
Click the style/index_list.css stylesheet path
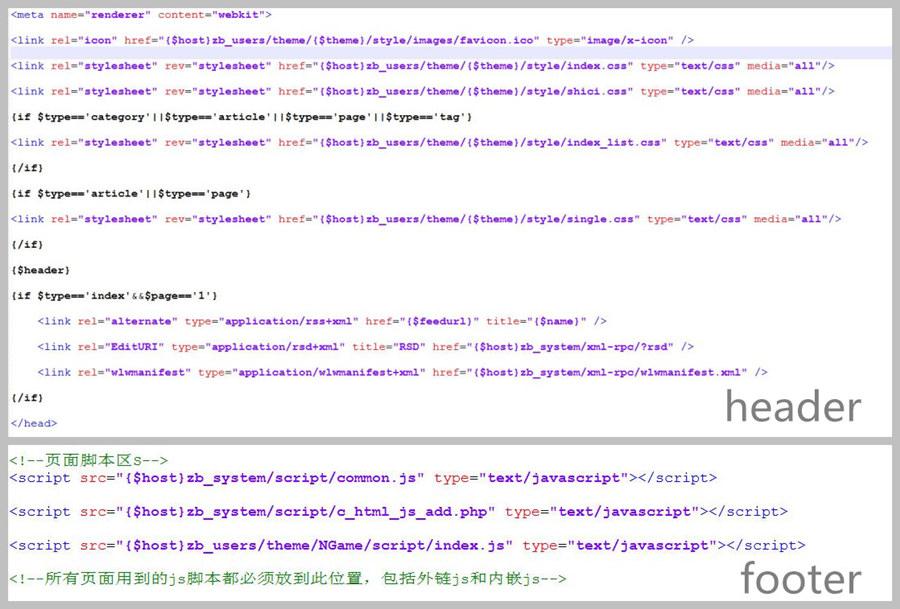490,142
